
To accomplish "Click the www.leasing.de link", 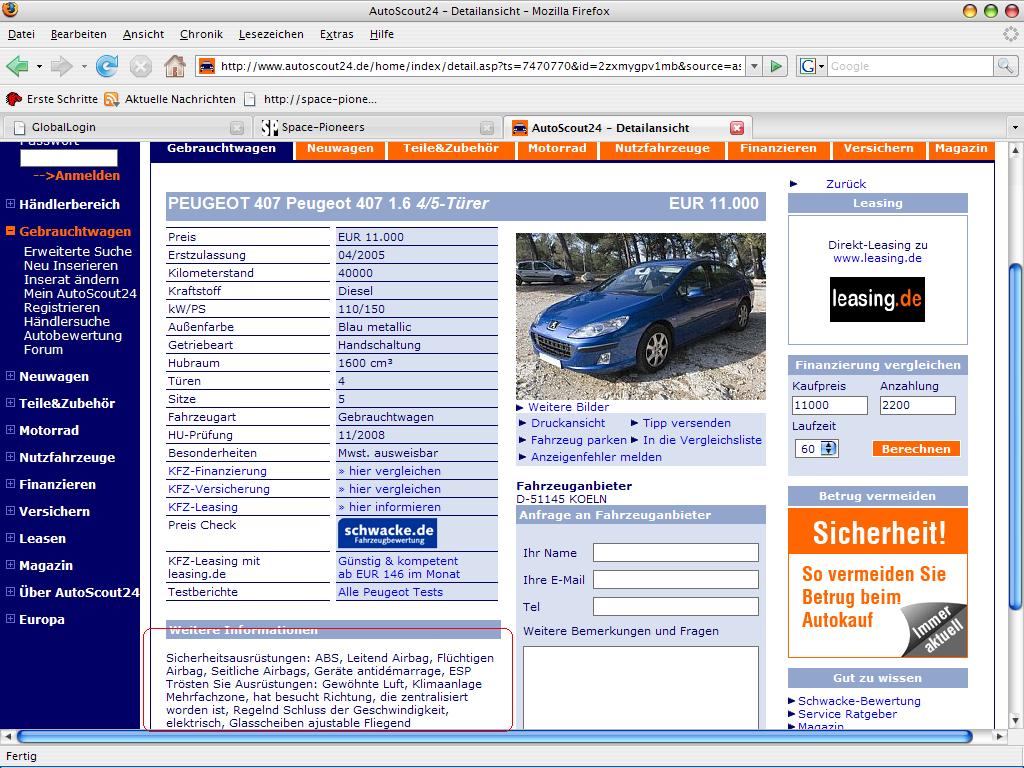I will tap(877, 258).
